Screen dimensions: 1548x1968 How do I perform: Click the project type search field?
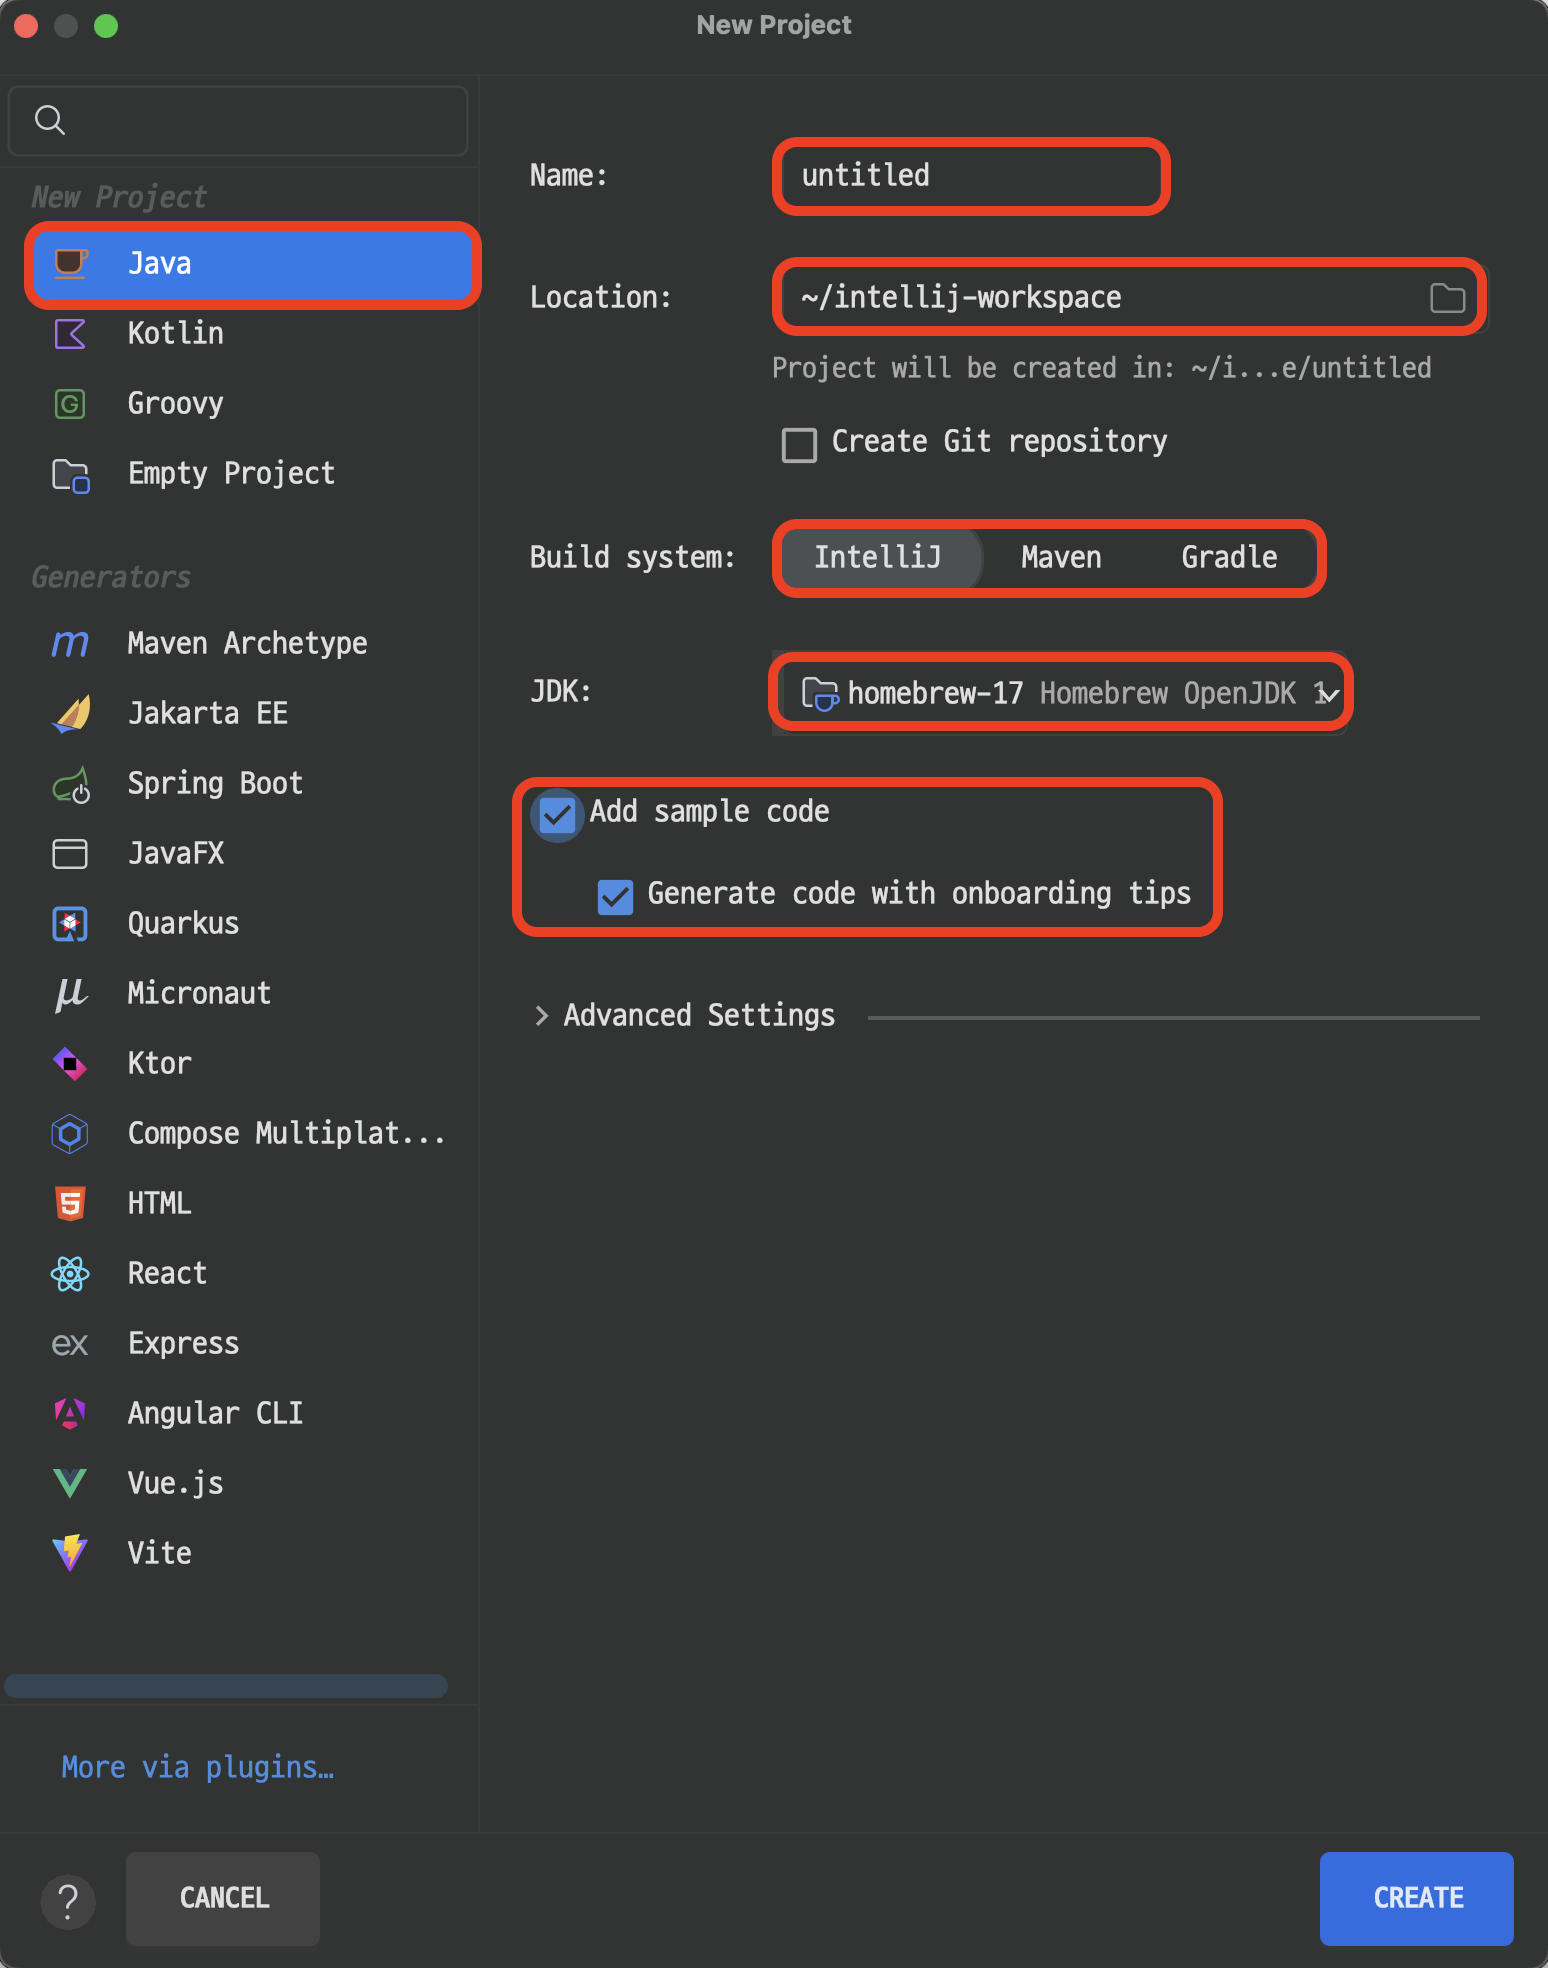click(238, 121)
